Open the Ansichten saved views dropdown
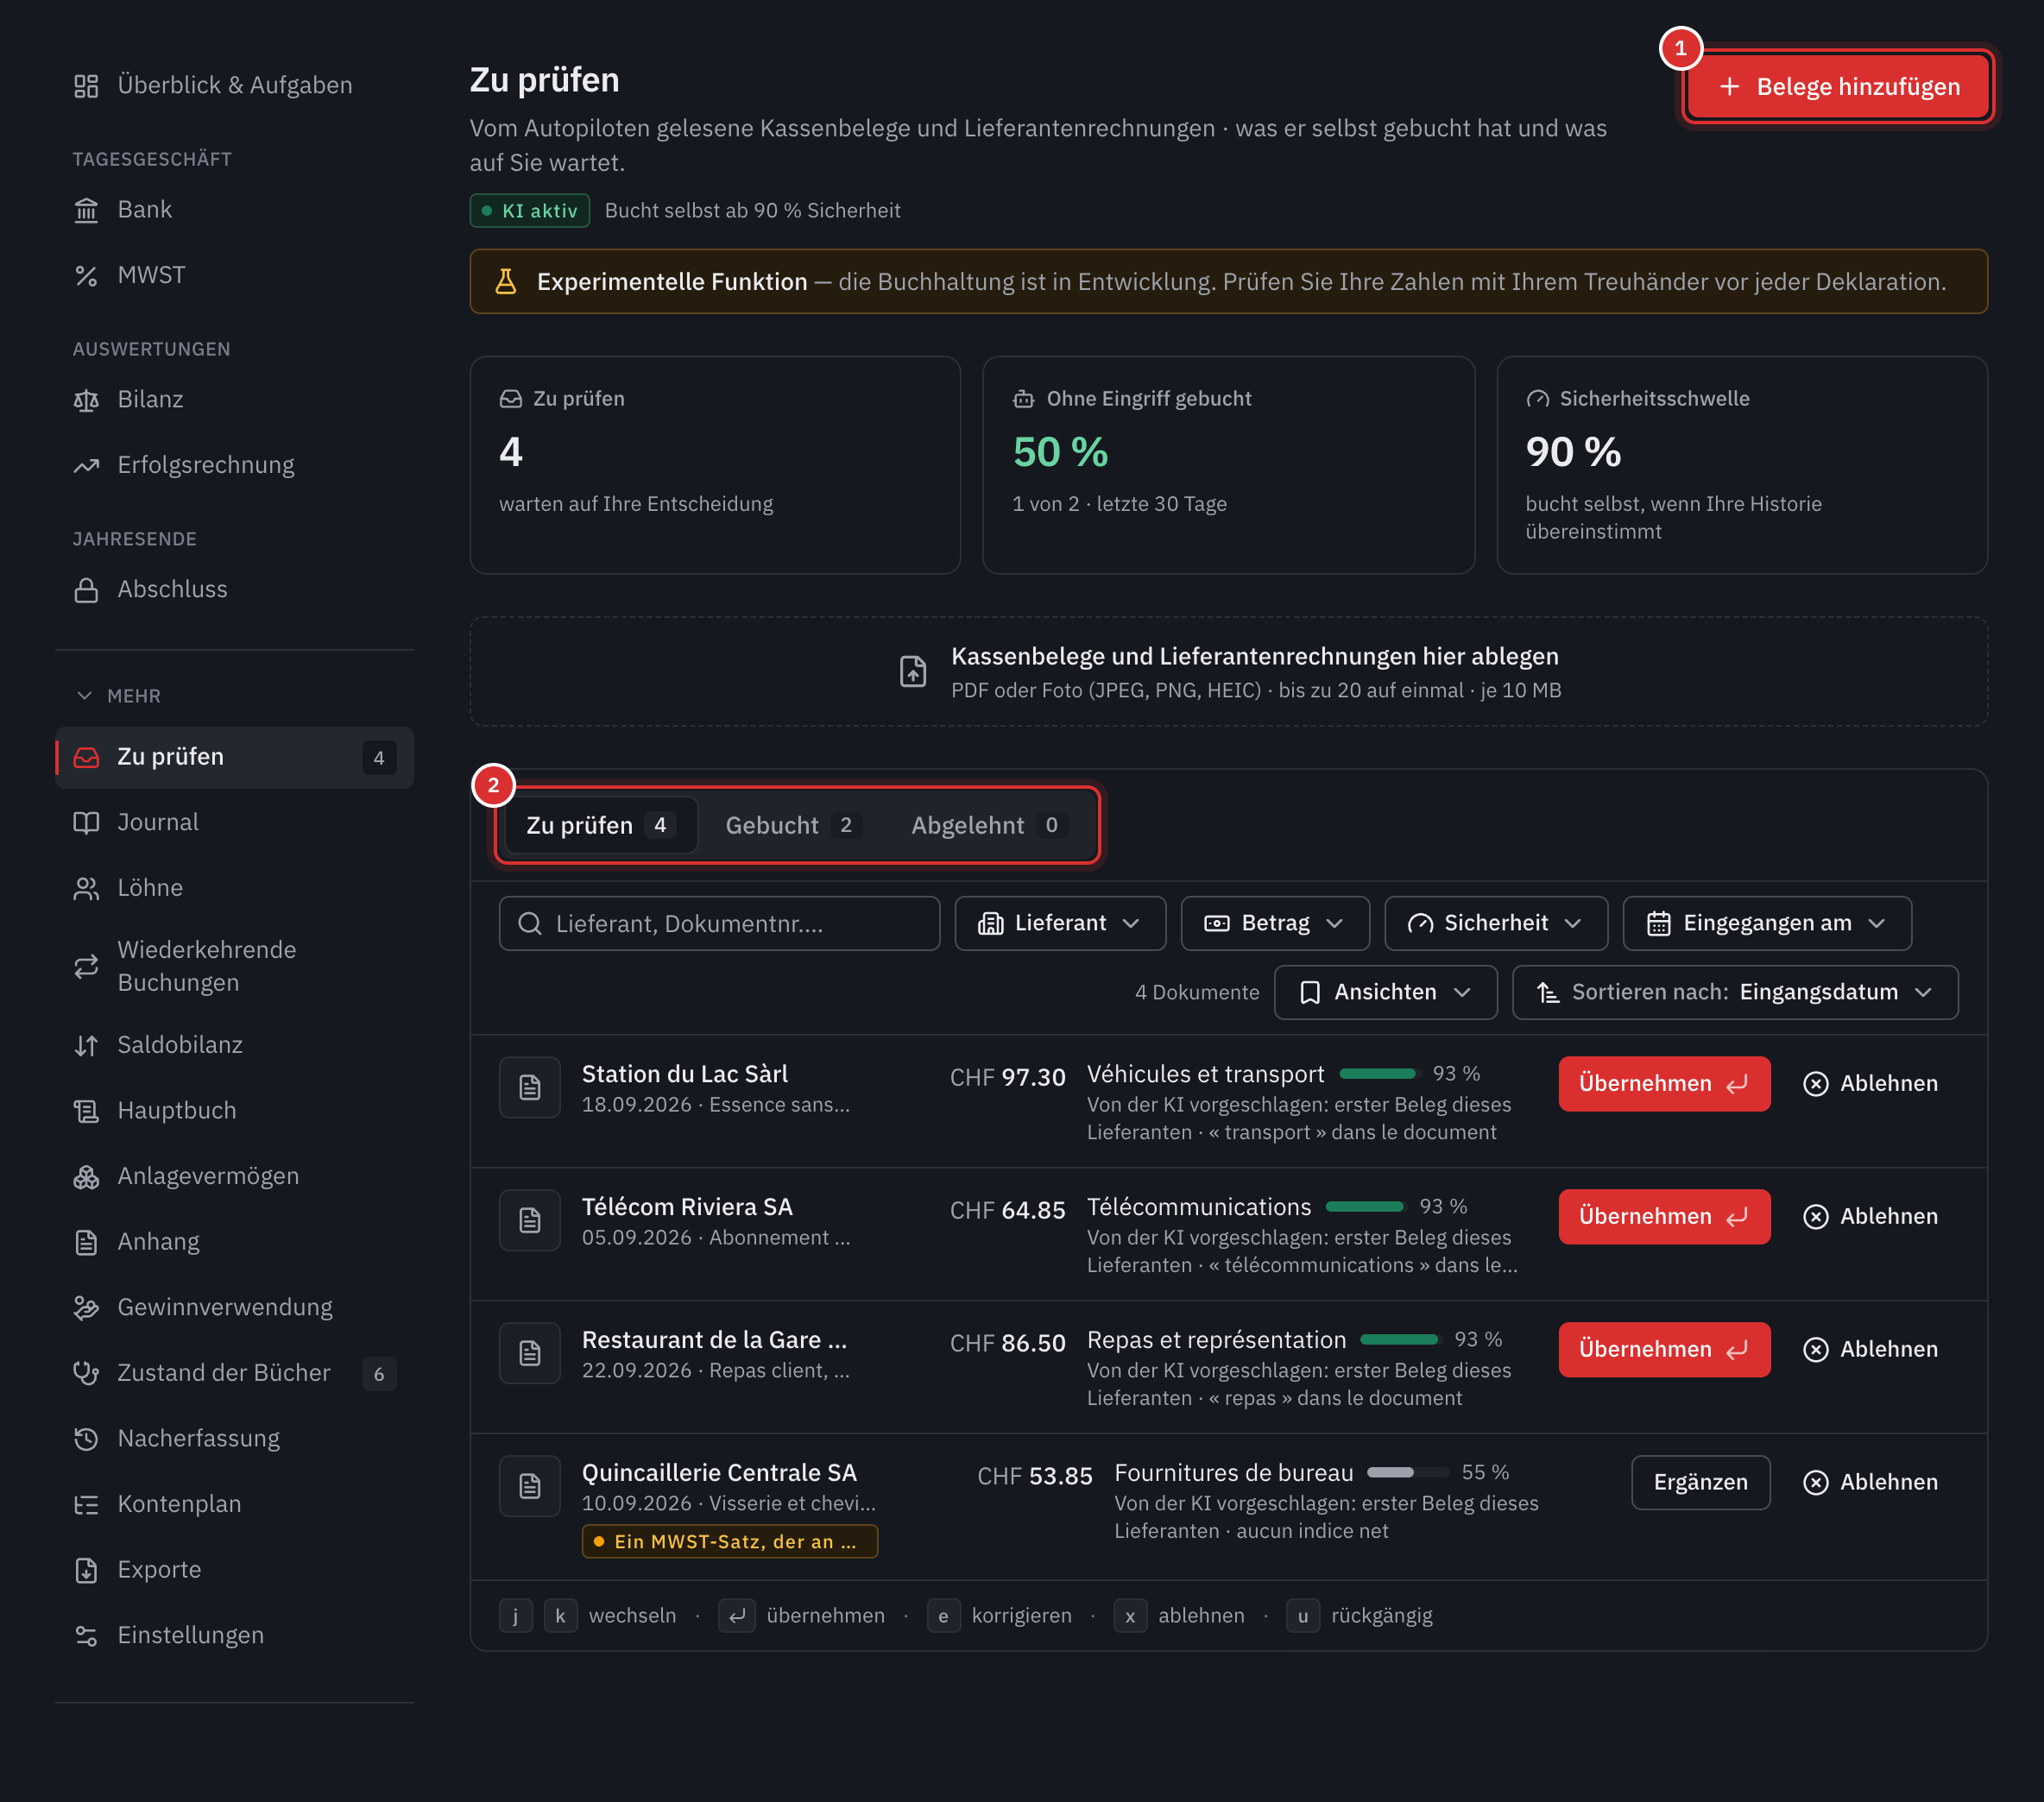Screen dimensions: 2044x1802 (x=1386, y=992)
